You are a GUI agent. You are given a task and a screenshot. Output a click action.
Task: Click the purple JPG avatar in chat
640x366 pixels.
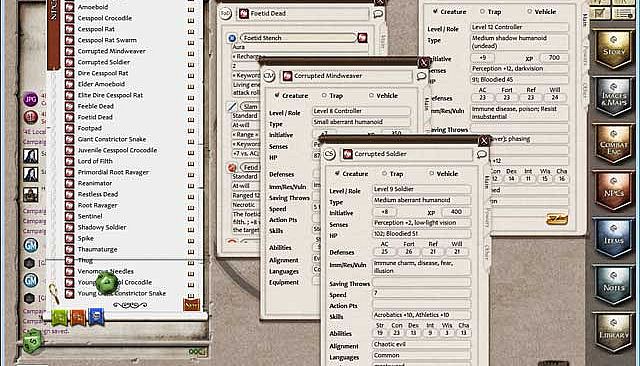click(x=31, y=99)
